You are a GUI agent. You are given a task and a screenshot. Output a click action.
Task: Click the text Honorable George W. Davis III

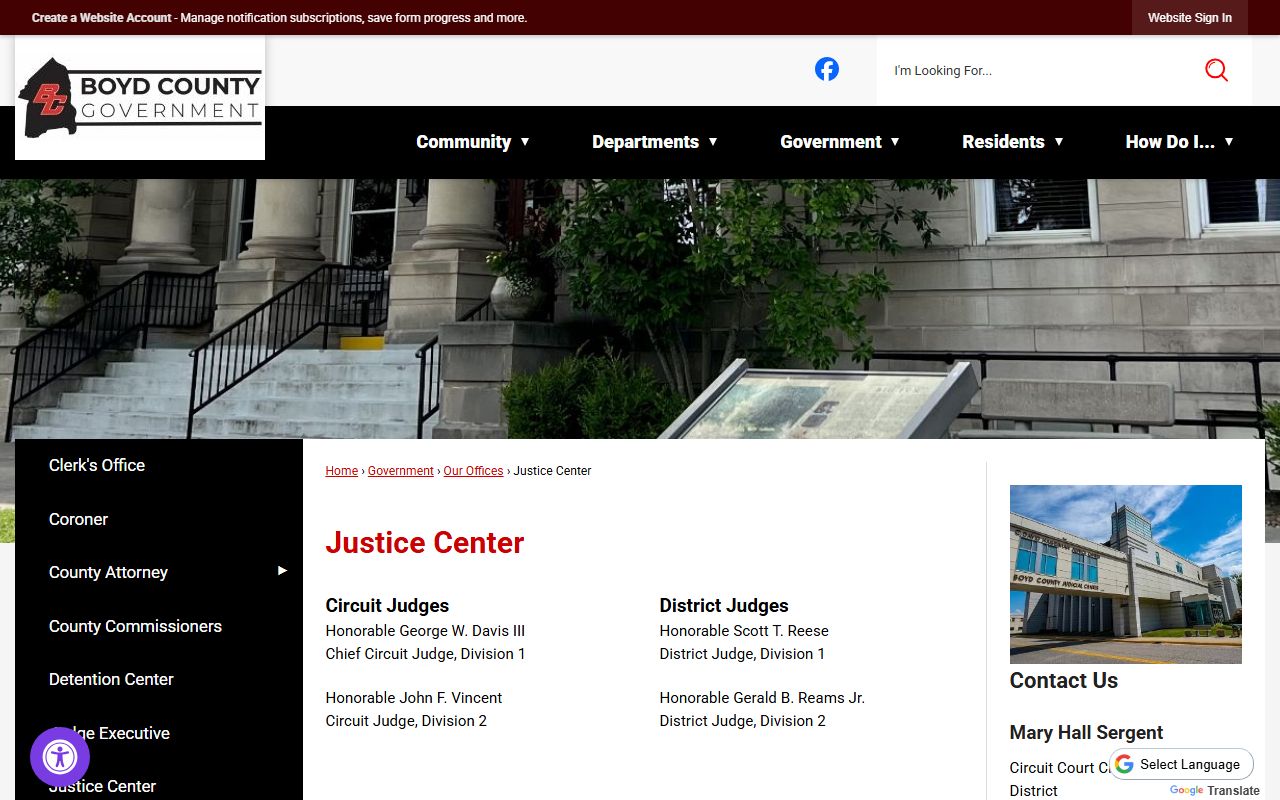(425, 631)
